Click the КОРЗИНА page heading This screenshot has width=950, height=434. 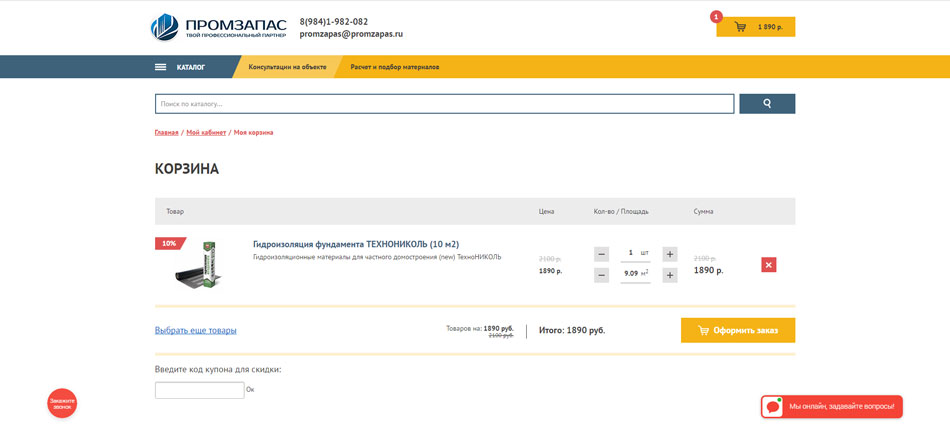187,170
